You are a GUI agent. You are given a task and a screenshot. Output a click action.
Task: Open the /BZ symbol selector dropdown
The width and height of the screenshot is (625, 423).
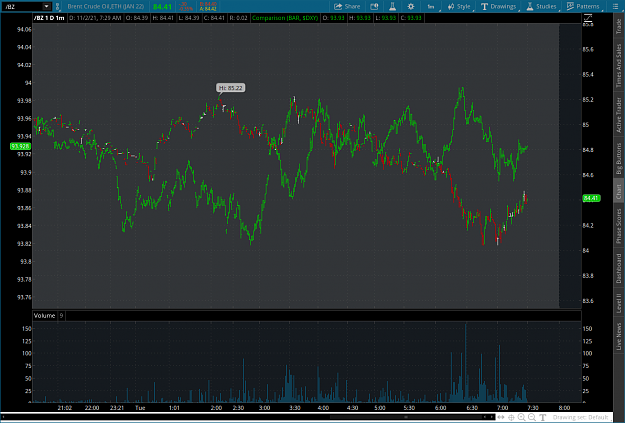click(47, 6)
